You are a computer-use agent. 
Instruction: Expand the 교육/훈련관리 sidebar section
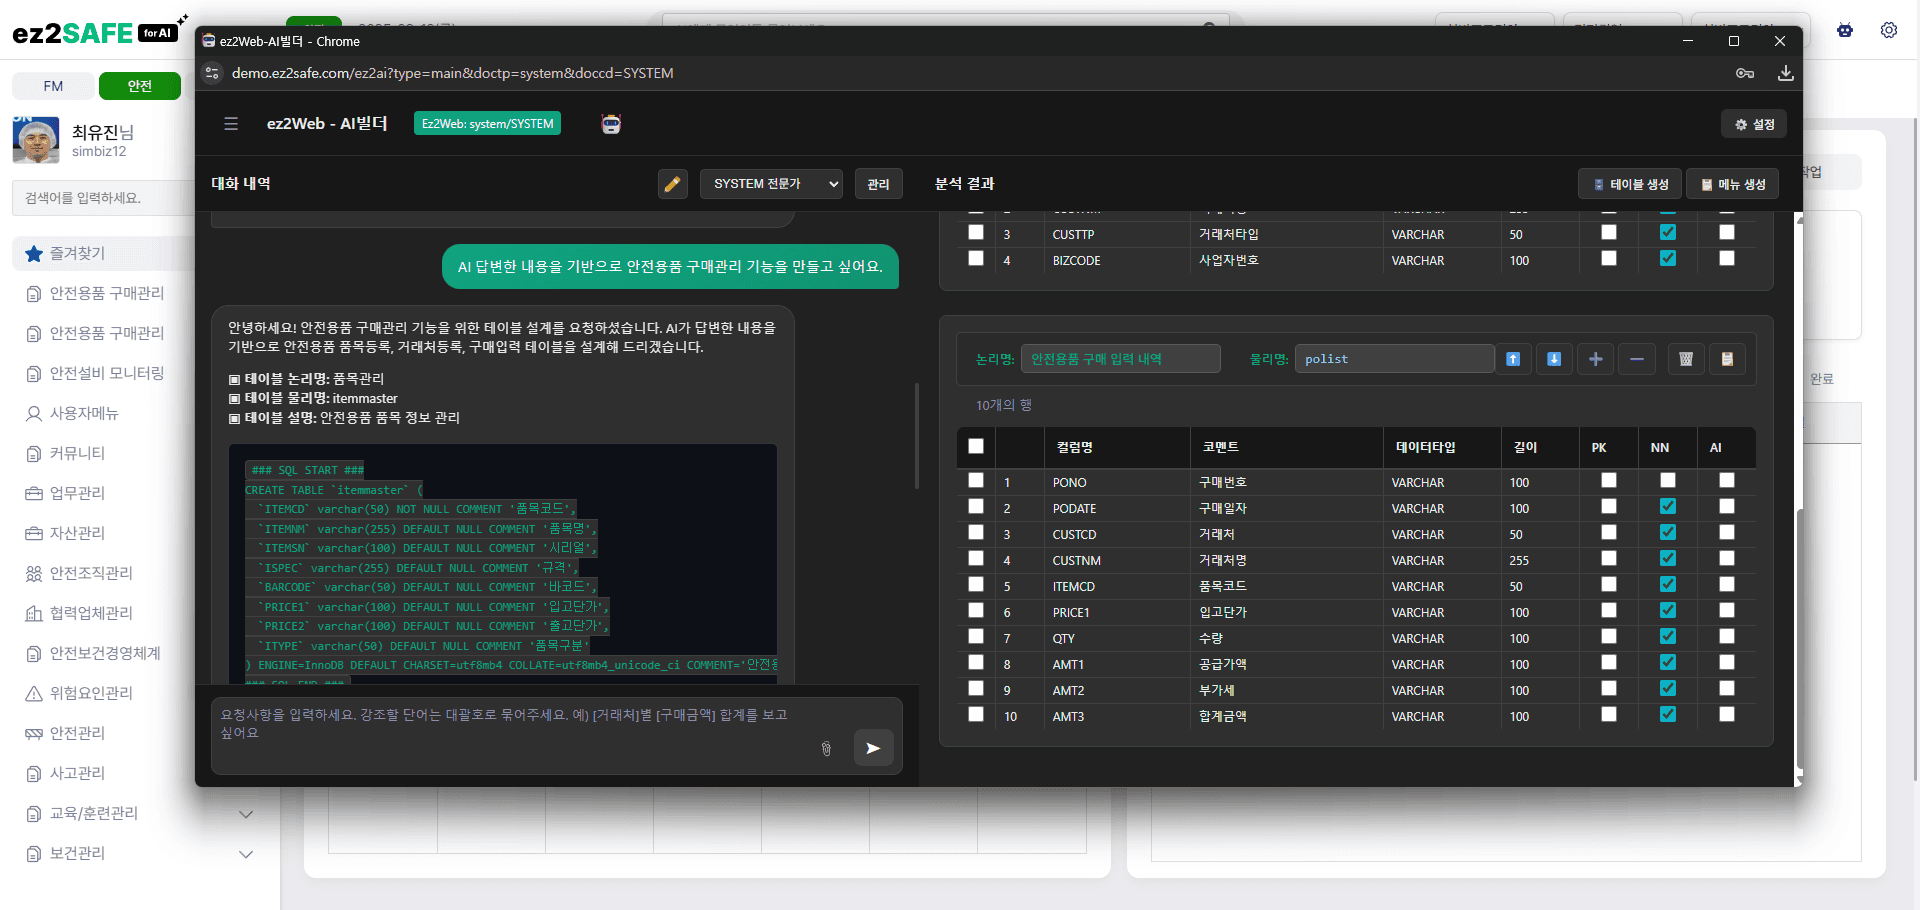click(x=245, y=814)
